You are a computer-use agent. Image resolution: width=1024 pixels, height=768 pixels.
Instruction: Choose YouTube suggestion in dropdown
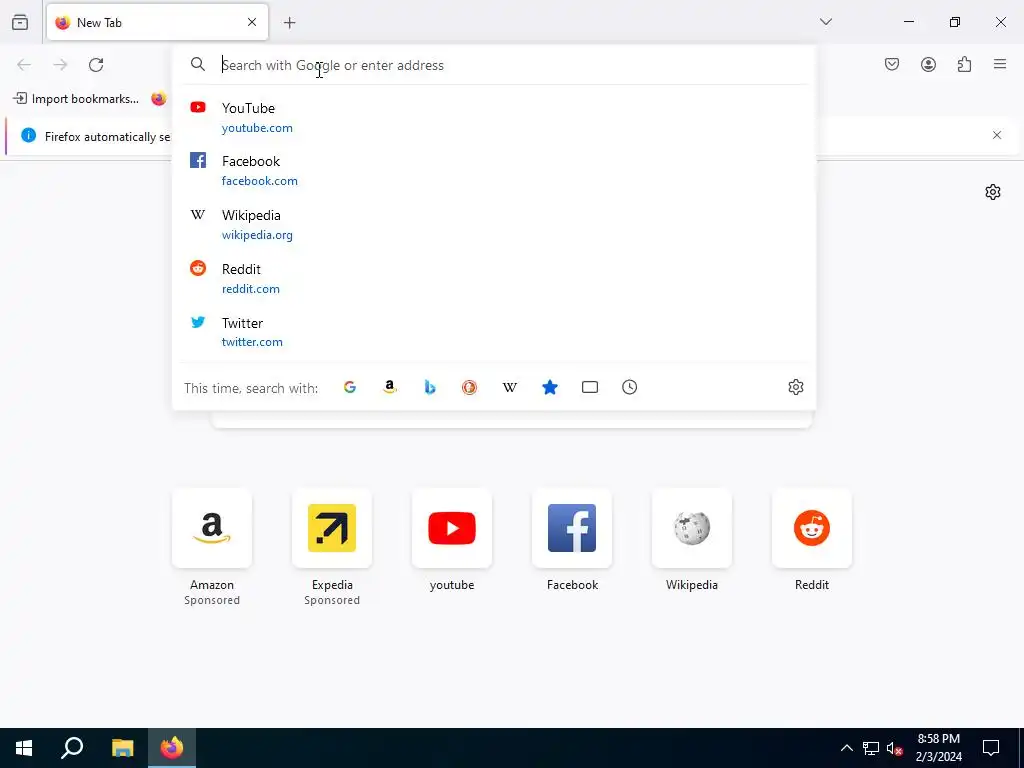tap(494, 118)
